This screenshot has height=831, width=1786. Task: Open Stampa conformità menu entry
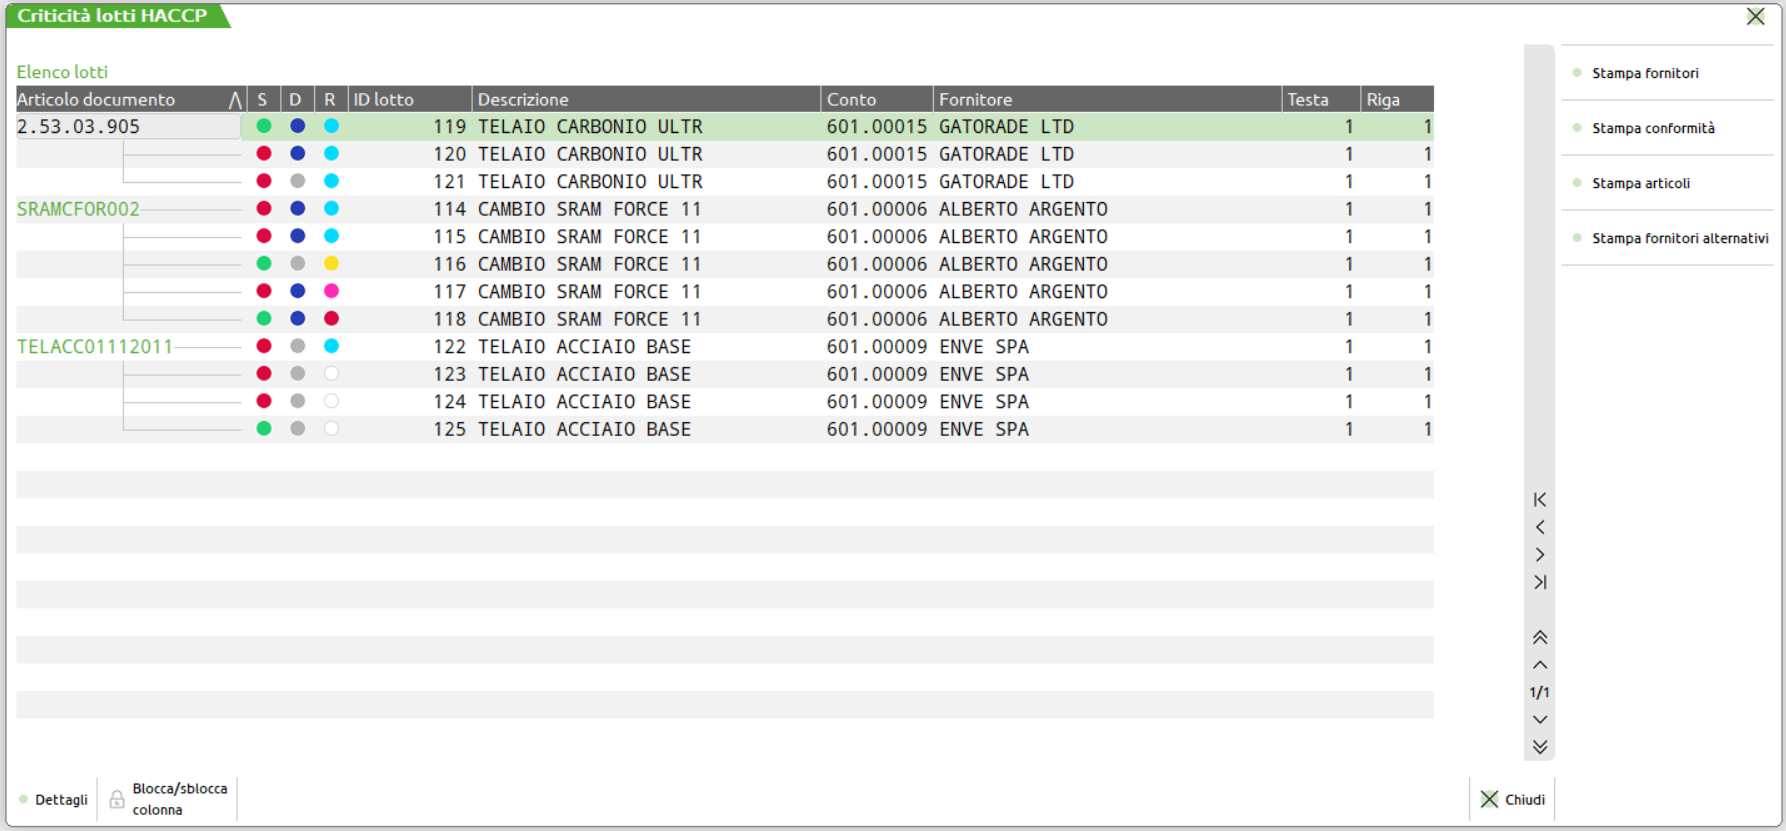1653,128
